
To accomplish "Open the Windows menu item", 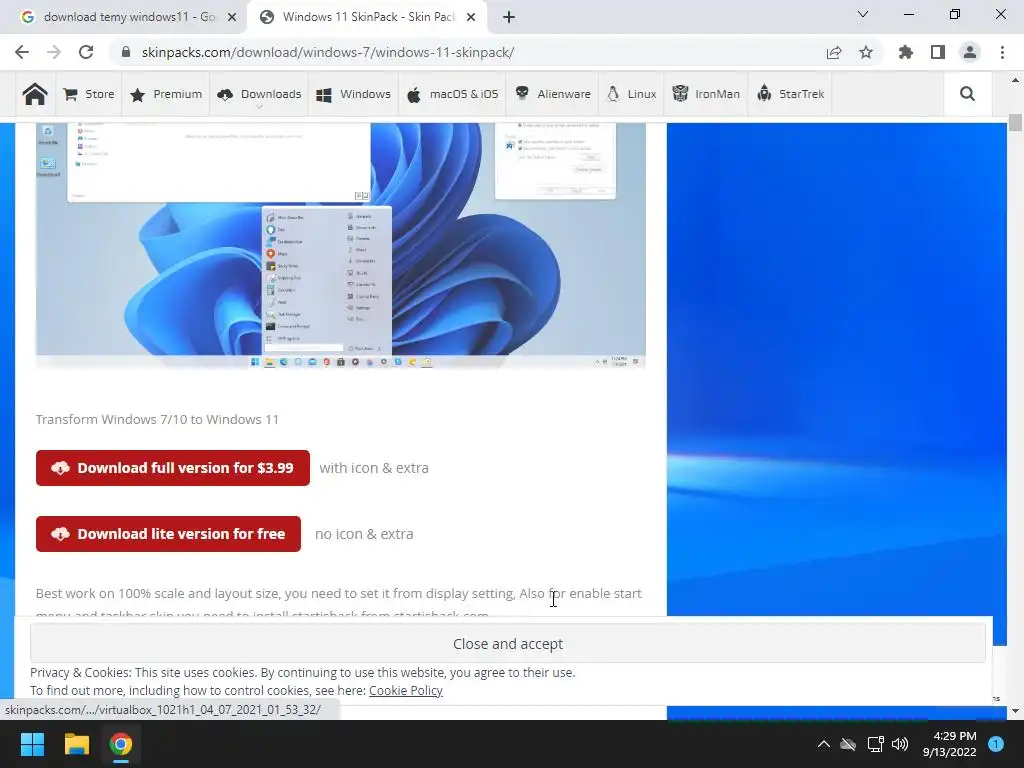I will (353, 94).
